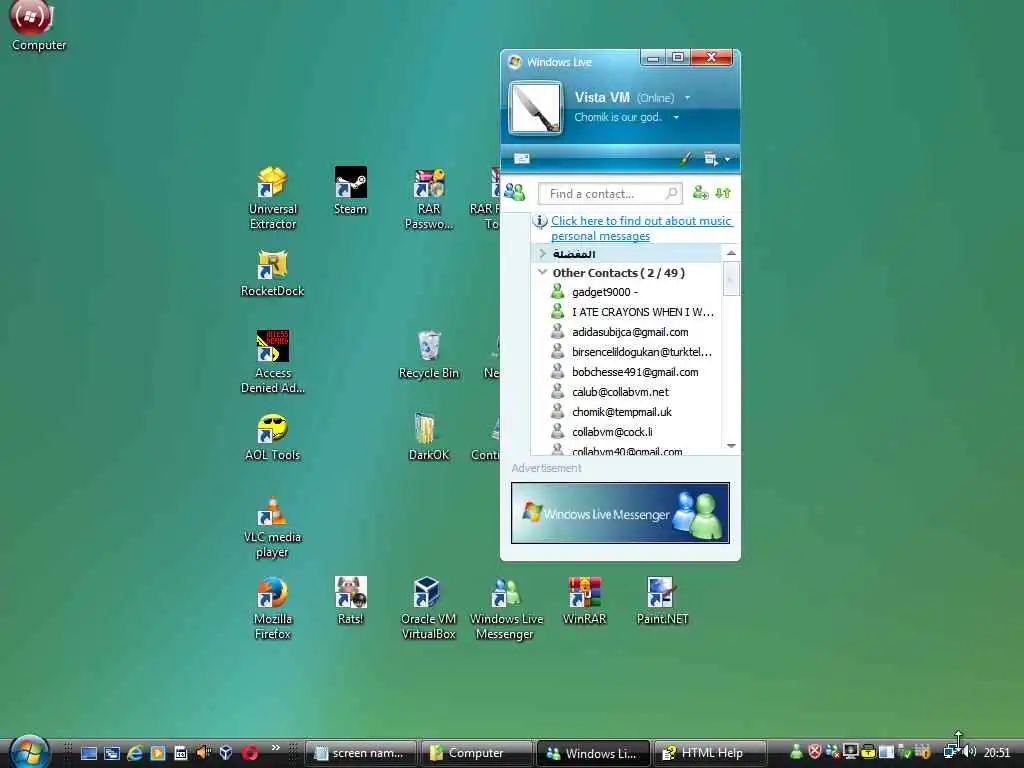
Task: Click the knife display picture
Action: point(536,108)
